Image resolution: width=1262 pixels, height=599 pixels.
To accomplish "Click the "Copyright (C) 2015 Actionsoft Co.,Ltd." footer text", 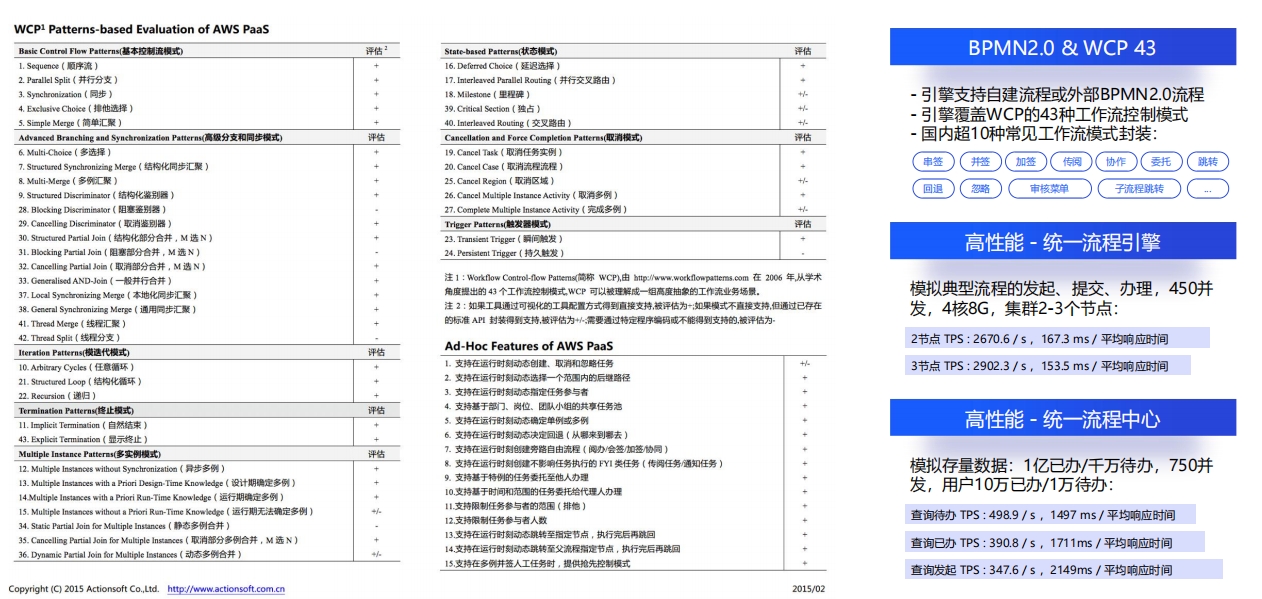I will 84,589.
